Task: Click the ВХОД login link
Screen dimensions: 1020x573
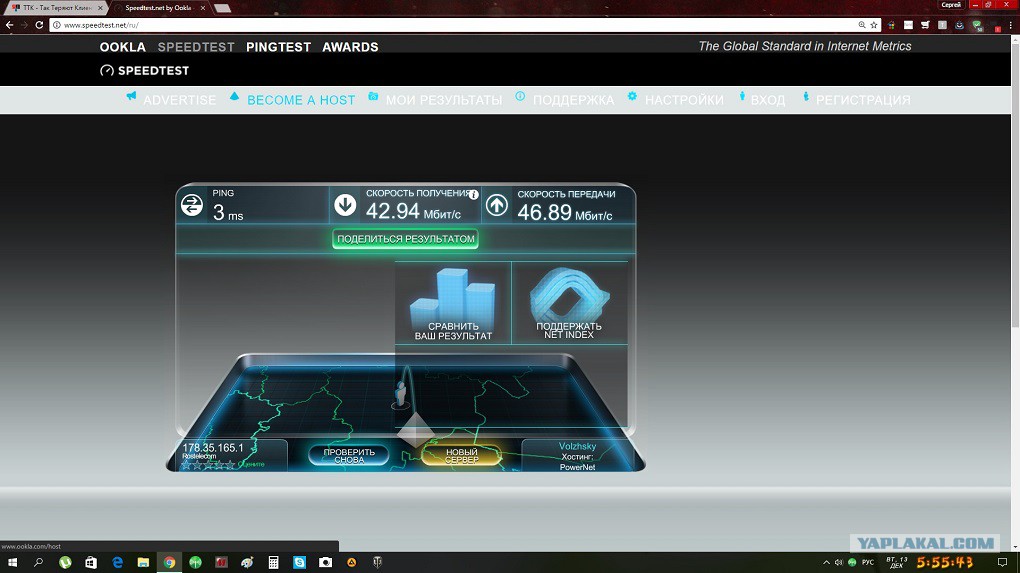Action: tap(768, 100)
